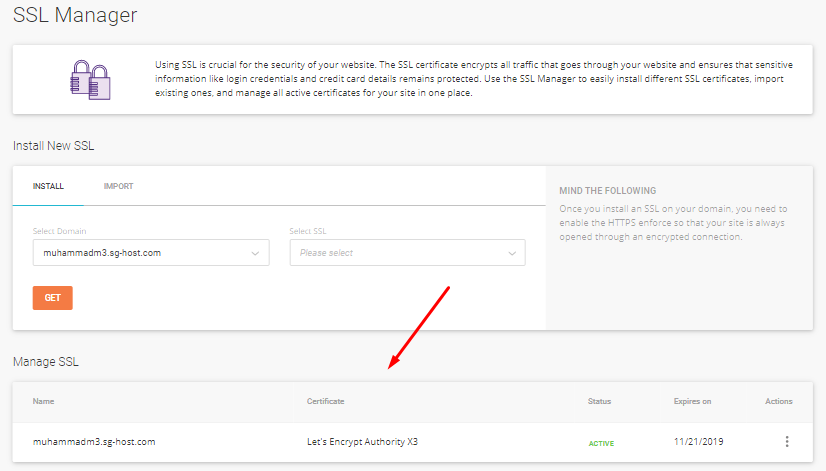This screenshot has width=826, height=471.
Task: Click the expiry date 11/21/2019
Action: (699, 441)
